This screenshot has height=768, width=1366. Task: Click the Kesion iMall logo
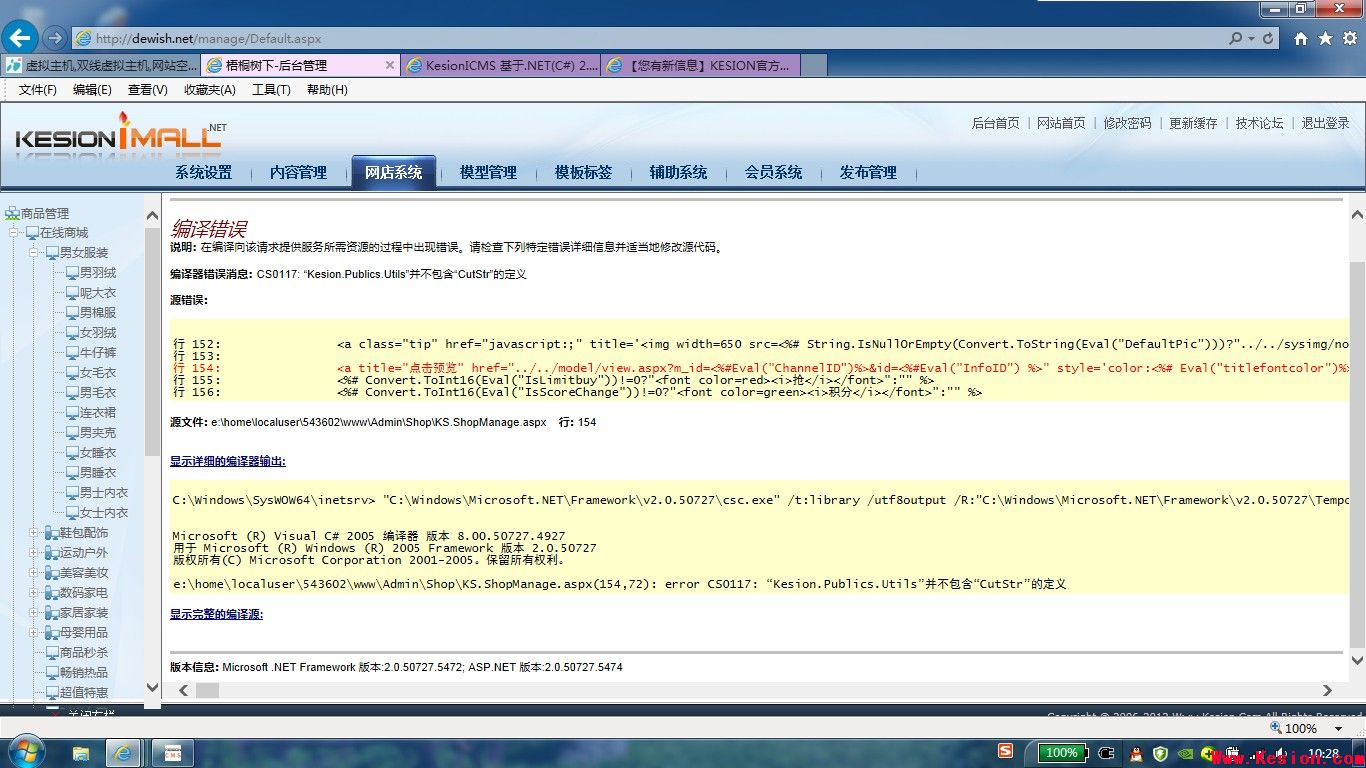coord(121,133)
